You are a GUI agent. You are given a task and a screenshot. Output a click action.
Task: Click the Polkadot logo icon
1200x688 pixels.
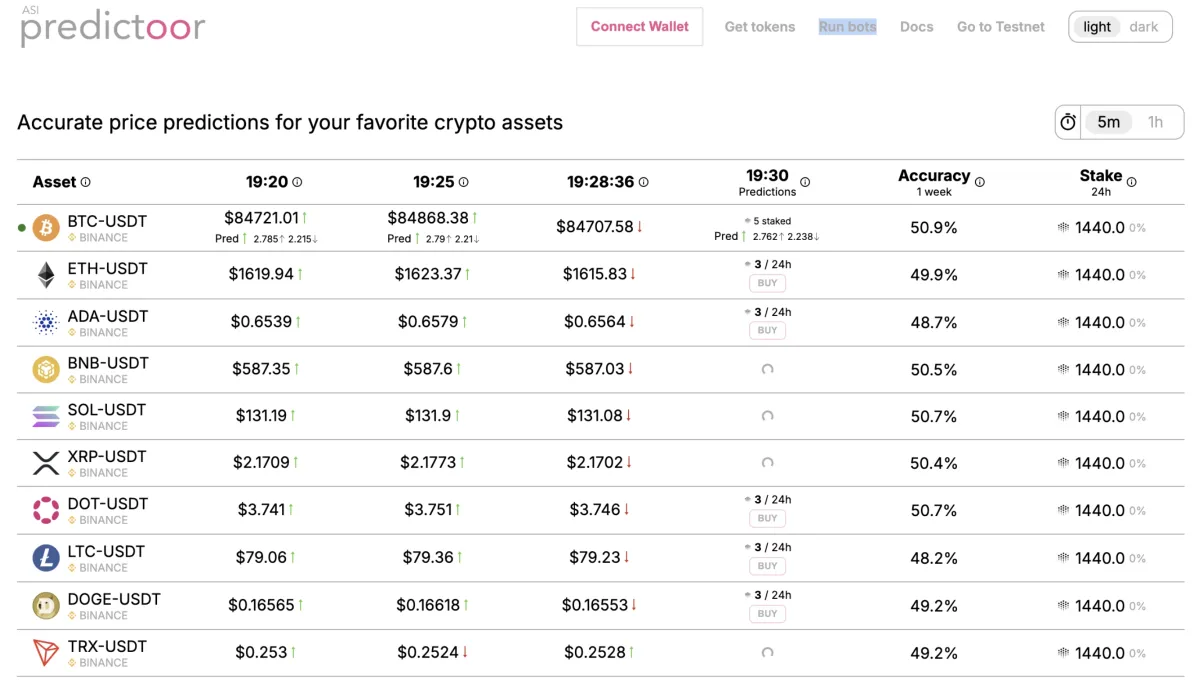pos(46,511)
